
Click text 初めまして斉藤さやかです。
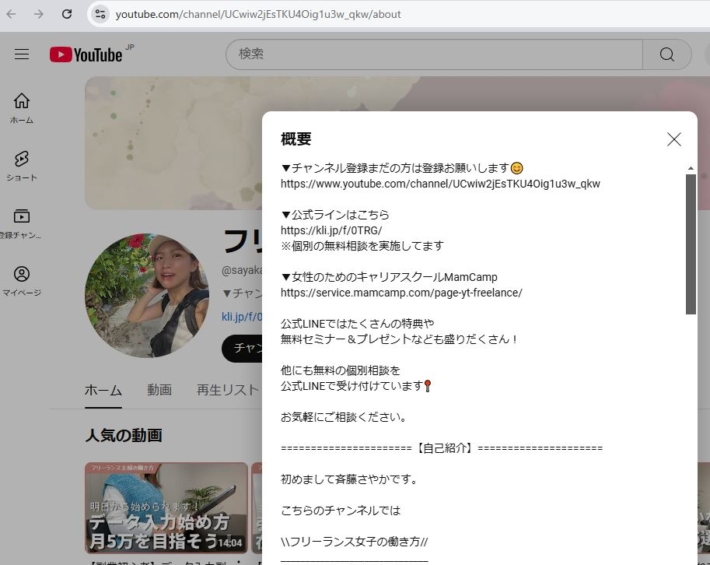pyautogui.click(x=350, y=479)
